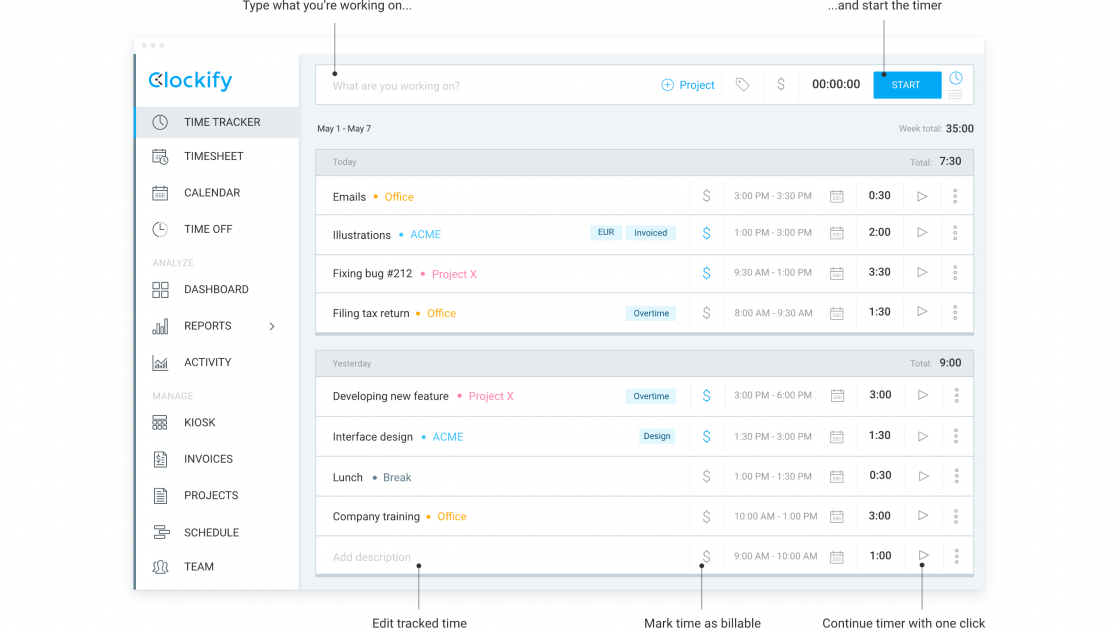Open the calendar picker for the Lunch entry
The height and width of the screenshot is (630, 1119).
pyautogui.click(x=836, y=476)
